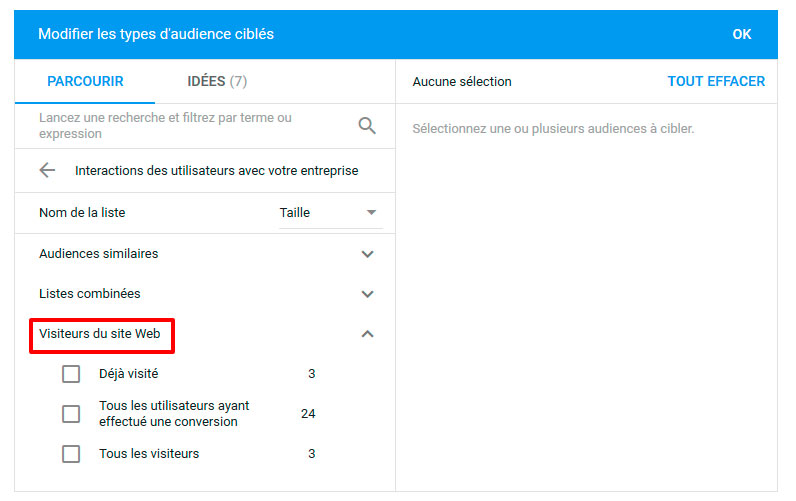The height and width of the screenshot is (501, 796).
Task: Select the 'Visiteurs du site Web' category label
Action: point(100,334)
